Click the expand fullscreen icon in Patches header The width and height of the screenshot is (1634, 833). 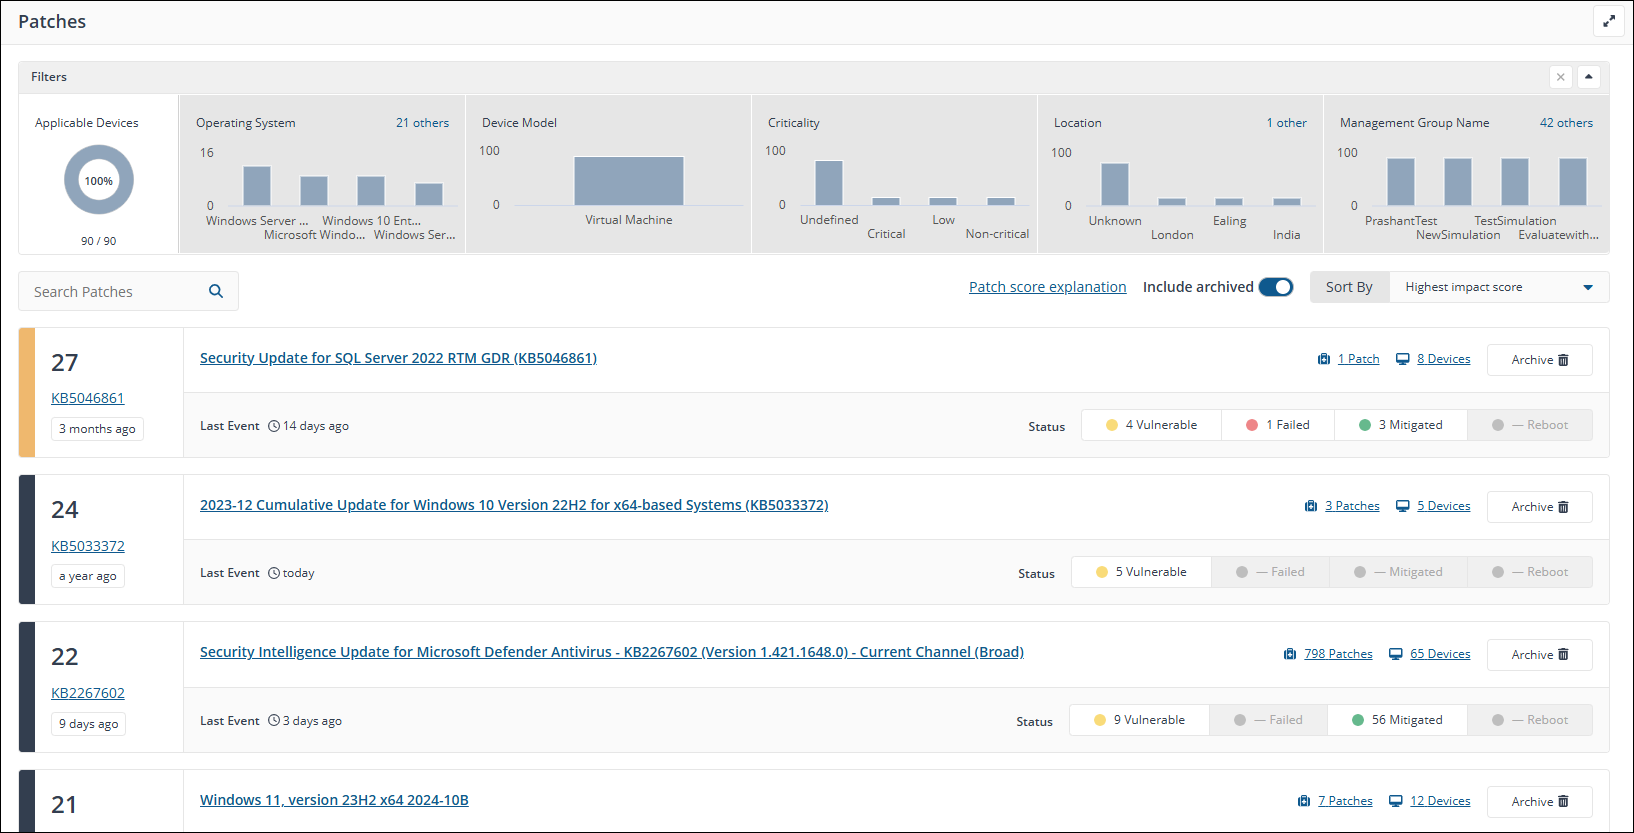(1608, 21)
